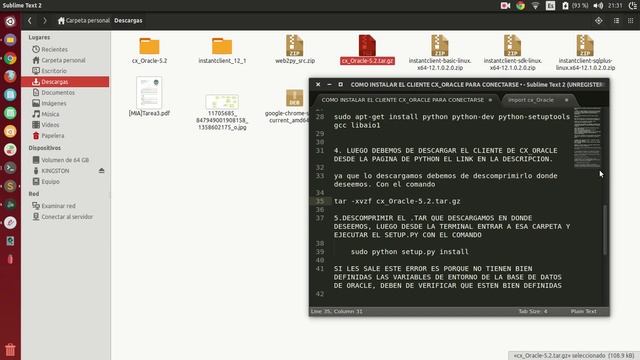640x360 pixels.
Task: Open the Wi-Fi network indicator
Action: (x=536, y=5)
